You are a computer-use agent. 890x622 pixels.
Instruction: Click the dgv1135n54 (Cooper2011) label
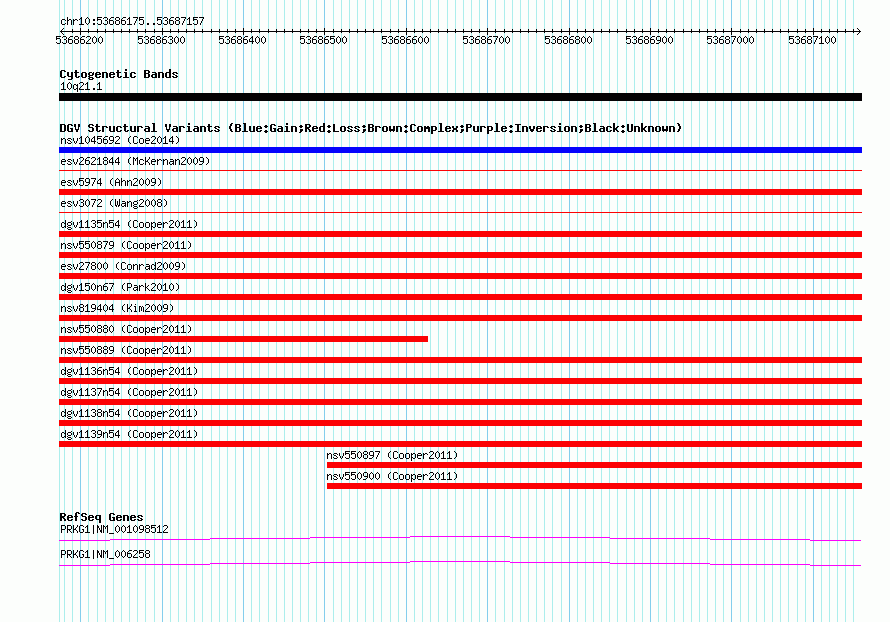(129, 224)
